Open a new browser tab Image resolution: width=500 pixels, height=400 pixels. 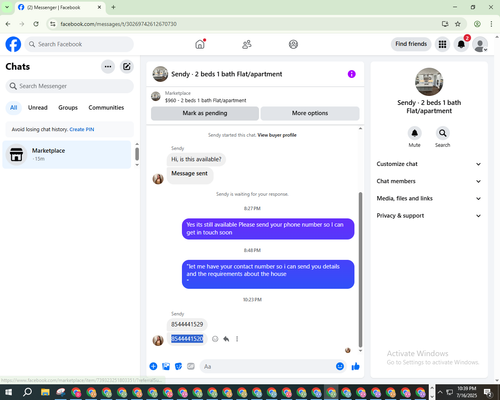click(x=113, y=7)
